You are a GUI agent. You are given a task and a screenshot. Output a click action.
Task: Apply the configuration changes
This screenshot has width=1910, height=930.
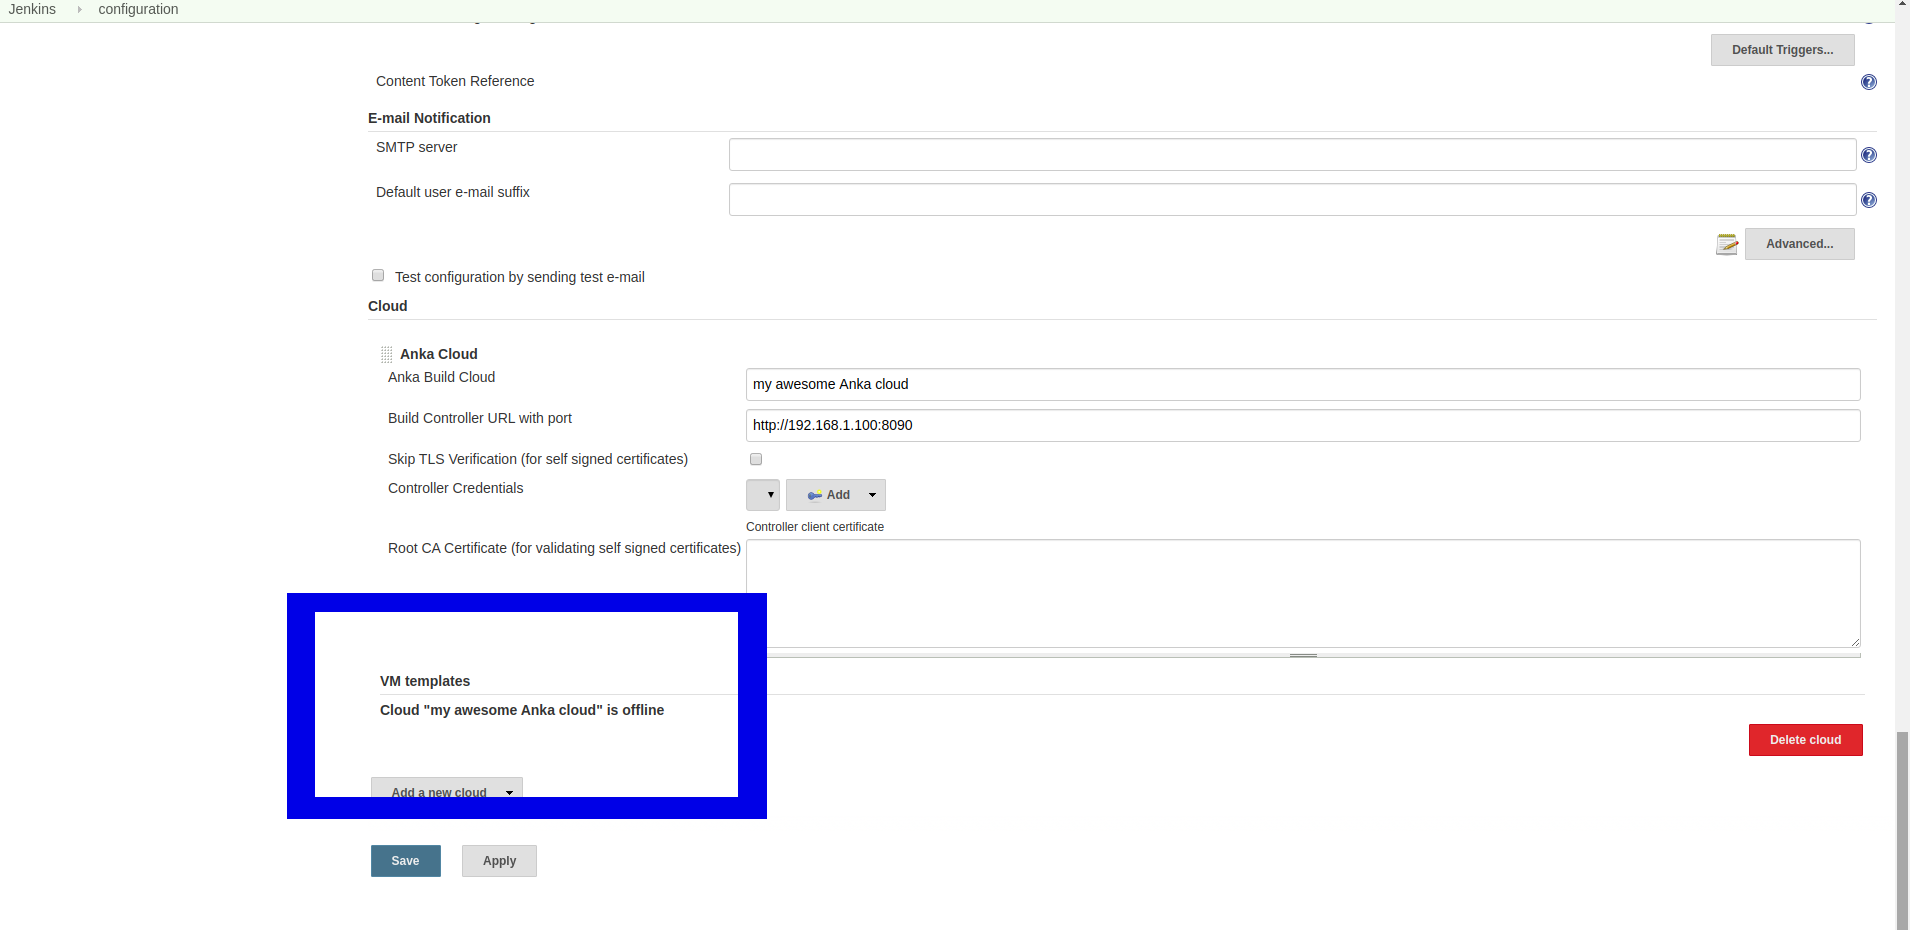coord(499,861)
